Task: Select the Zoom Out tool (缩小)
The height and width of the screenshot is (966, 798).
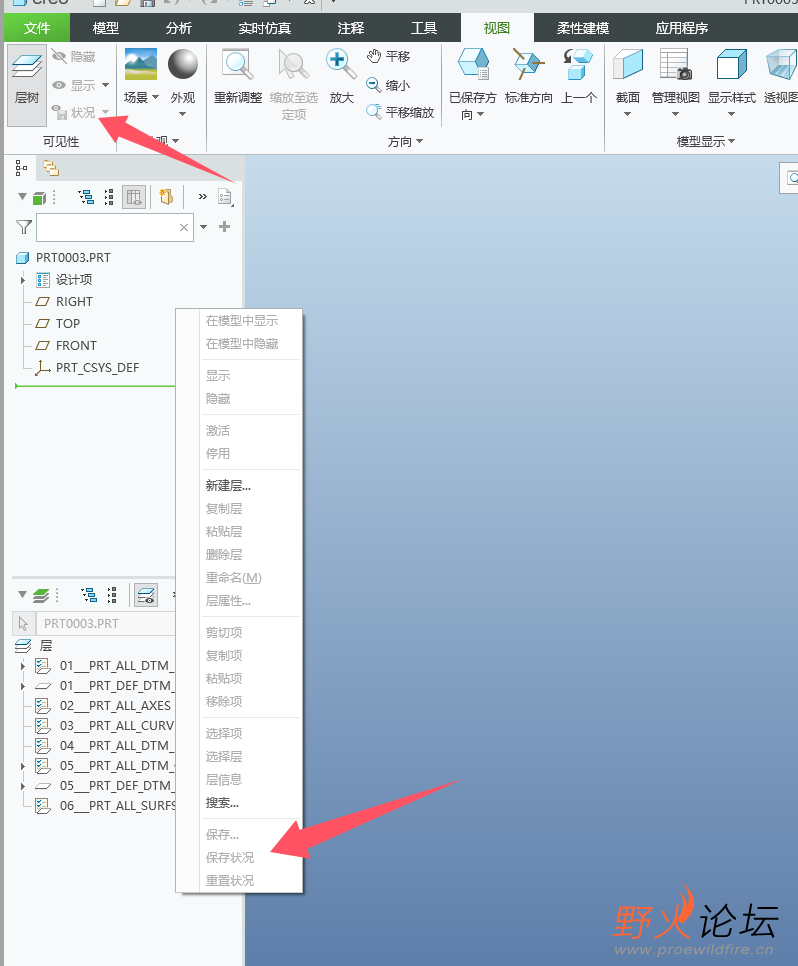Action: point(388,85)
